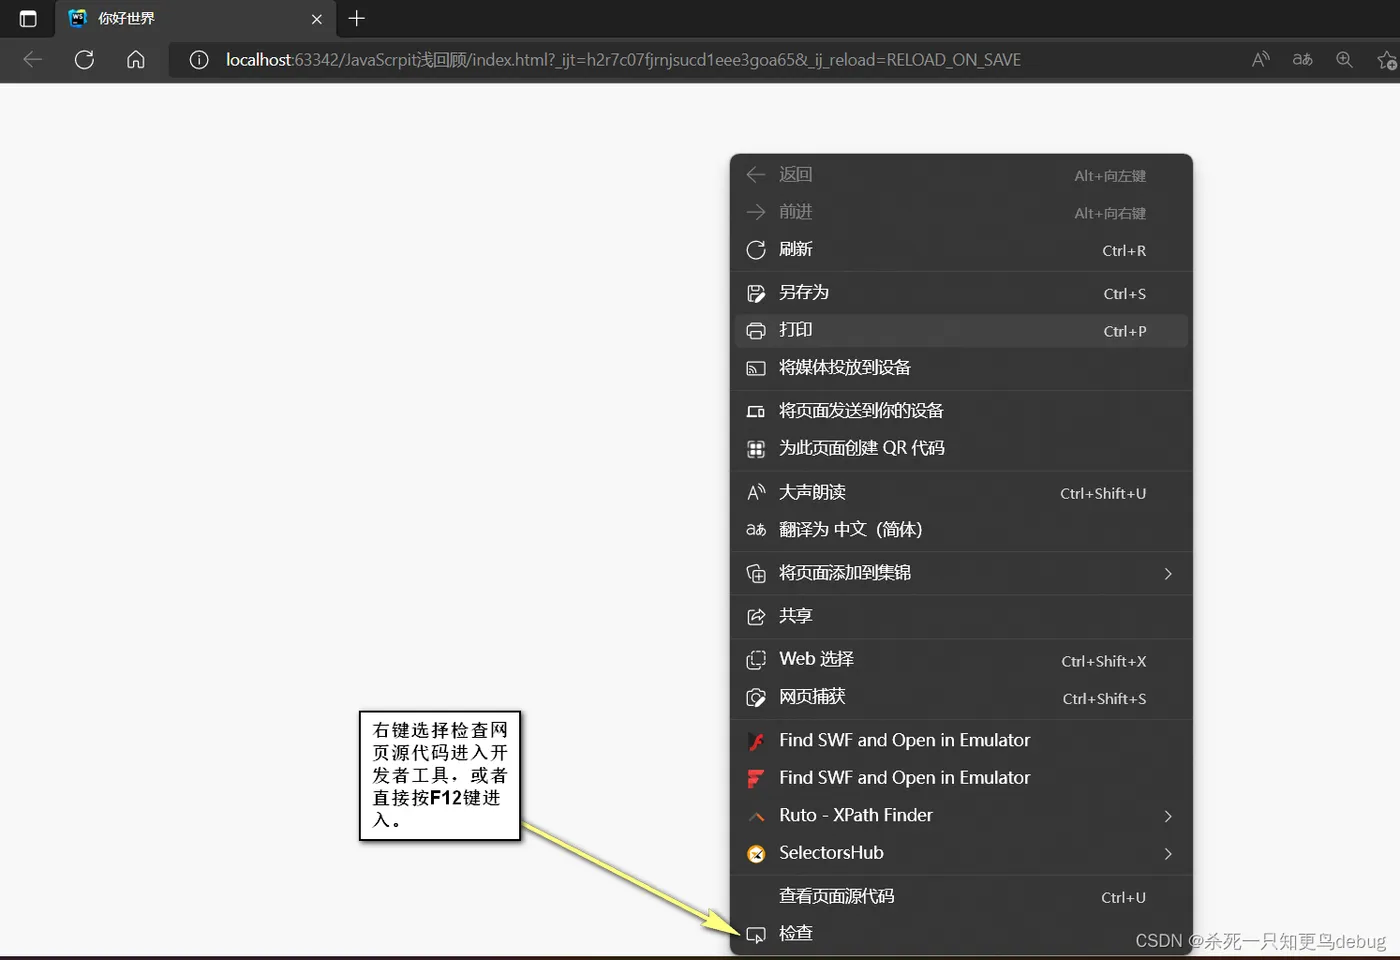Viewport: 1400px width, 960px height.
Task: Select Web 选择 menu entry
Action: pos(961,660)
